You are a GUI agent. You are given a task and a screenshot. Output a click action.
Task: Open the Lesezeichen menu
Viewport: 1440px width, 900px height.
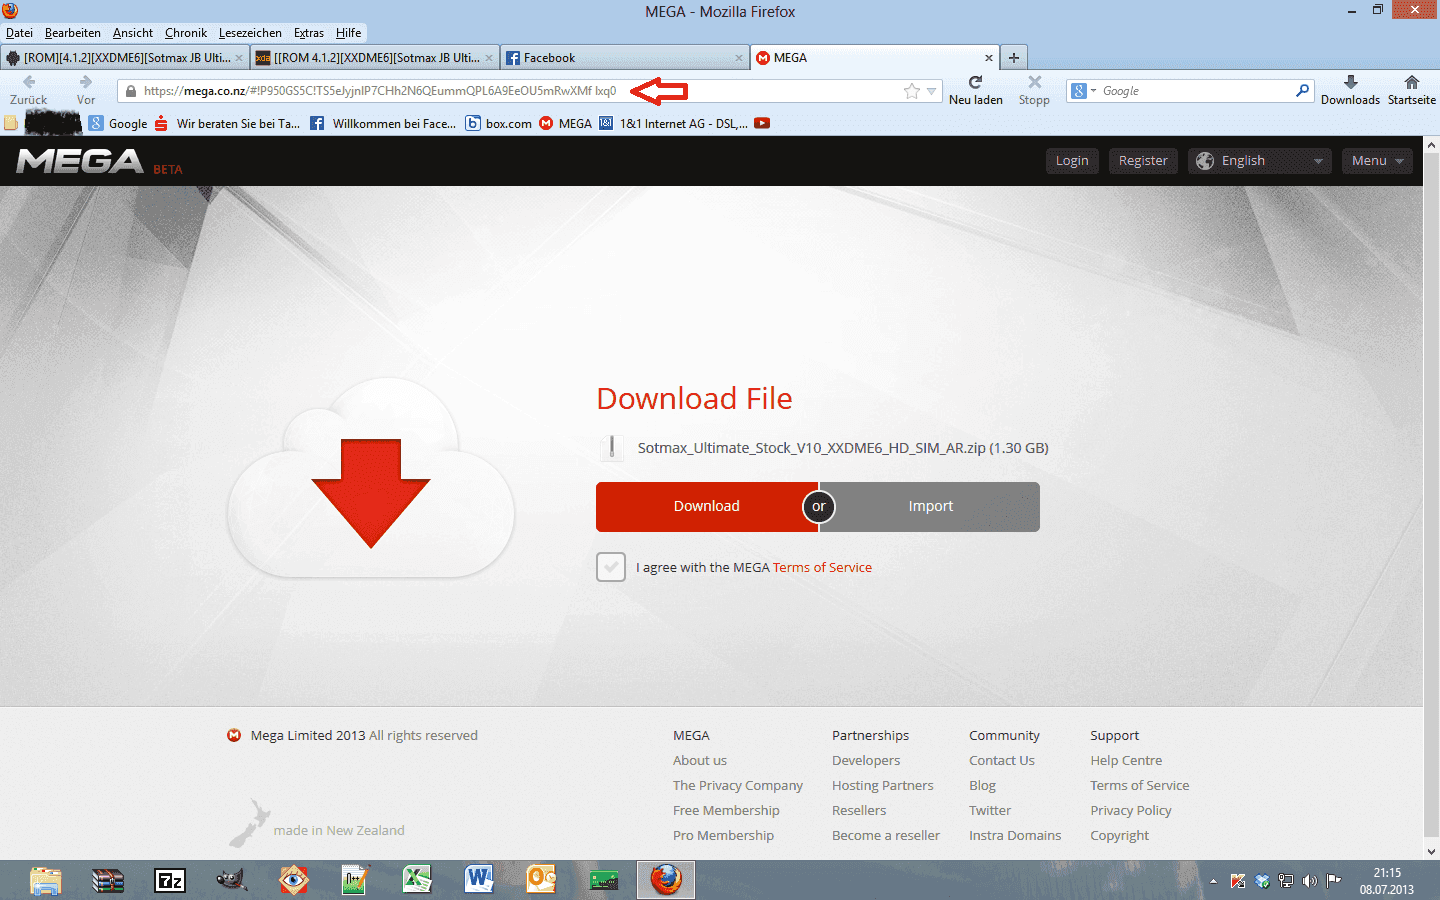click(250, 33)
